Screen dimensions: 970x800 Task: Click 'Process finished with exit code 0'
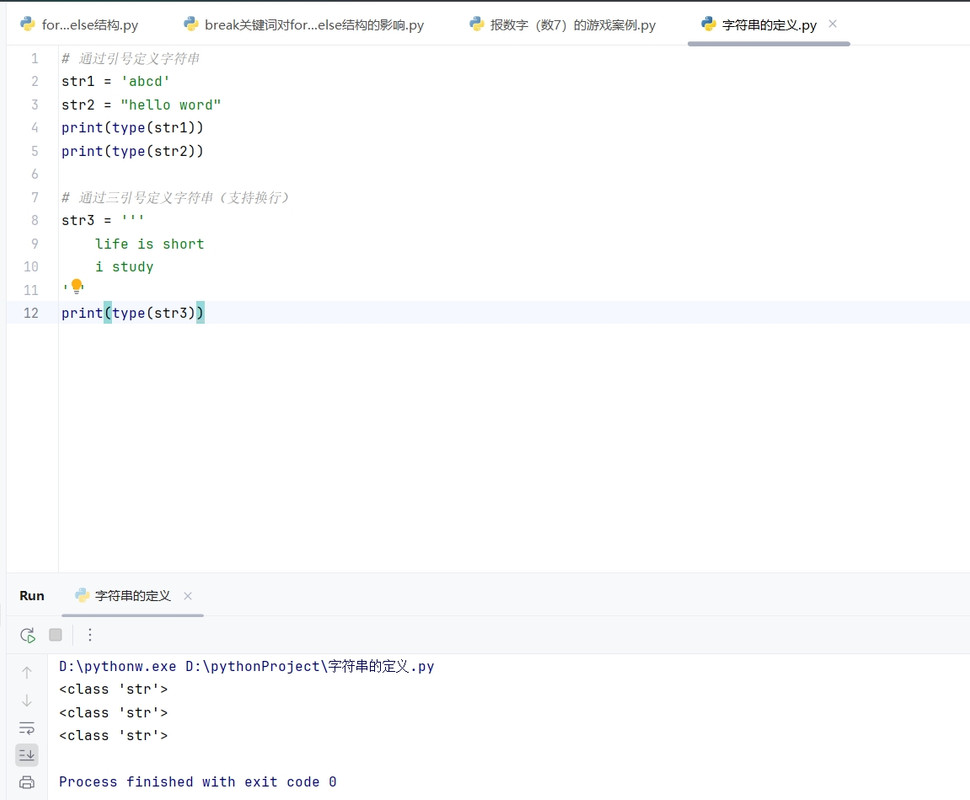point(198,782)
